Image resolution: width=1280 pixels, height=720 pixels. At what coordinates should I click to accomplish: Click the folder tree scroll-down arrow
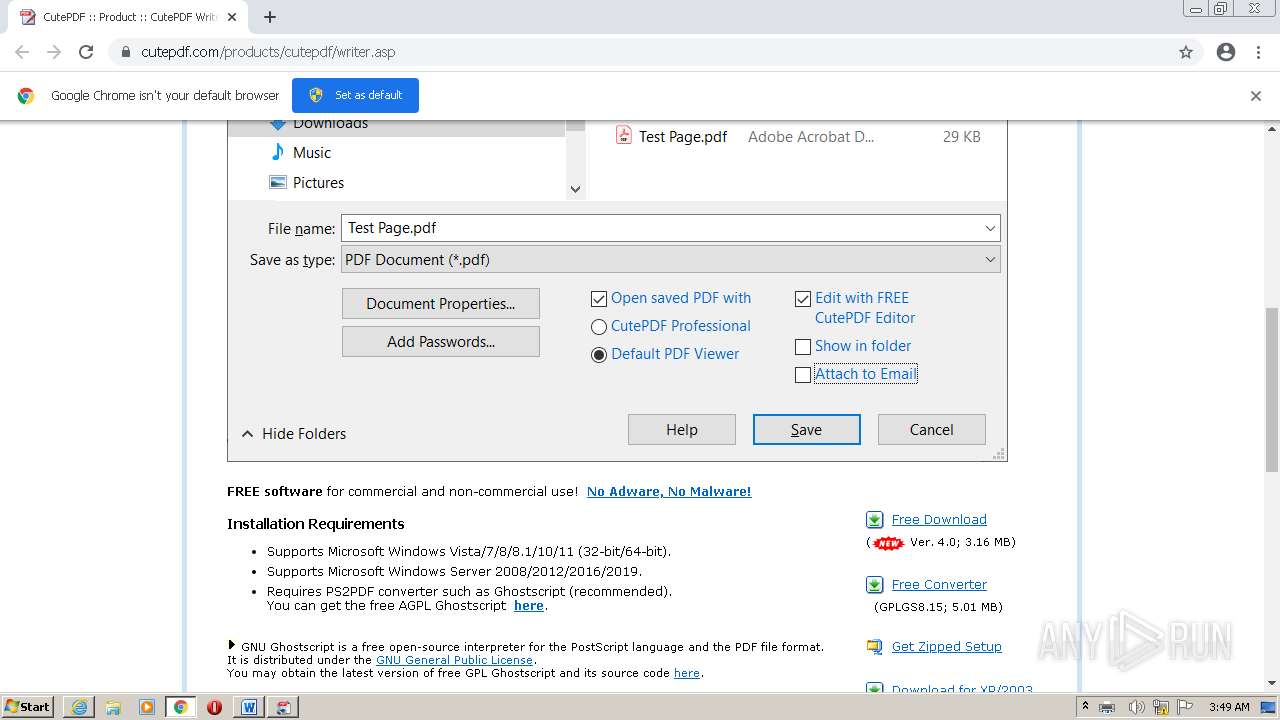(575, 189)
